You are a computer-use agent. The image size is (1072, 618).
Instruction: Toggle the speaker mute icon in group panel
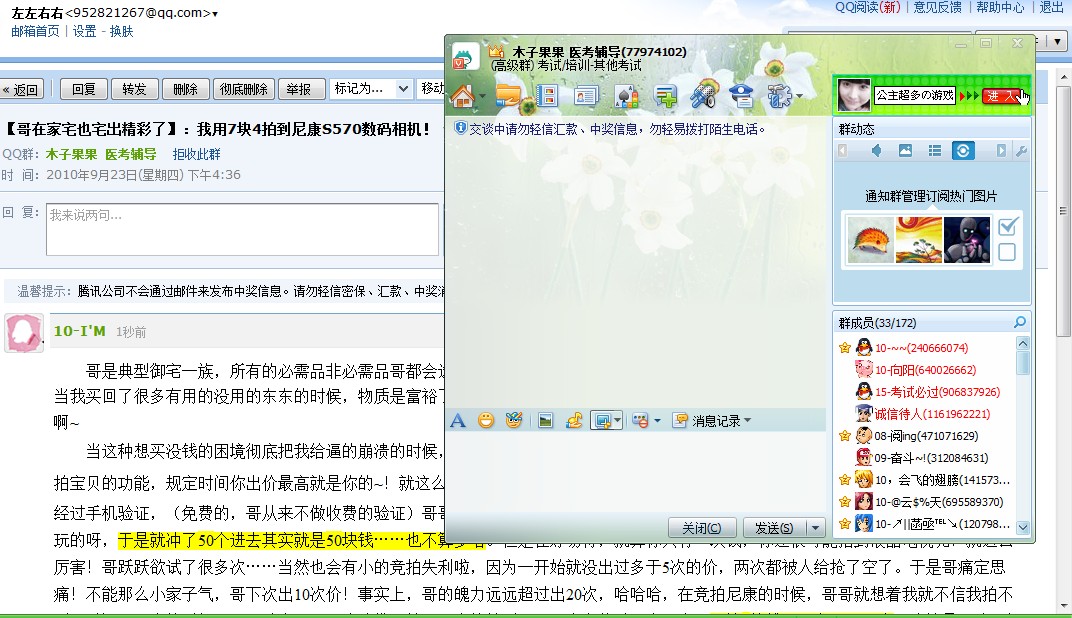point(877,150)
